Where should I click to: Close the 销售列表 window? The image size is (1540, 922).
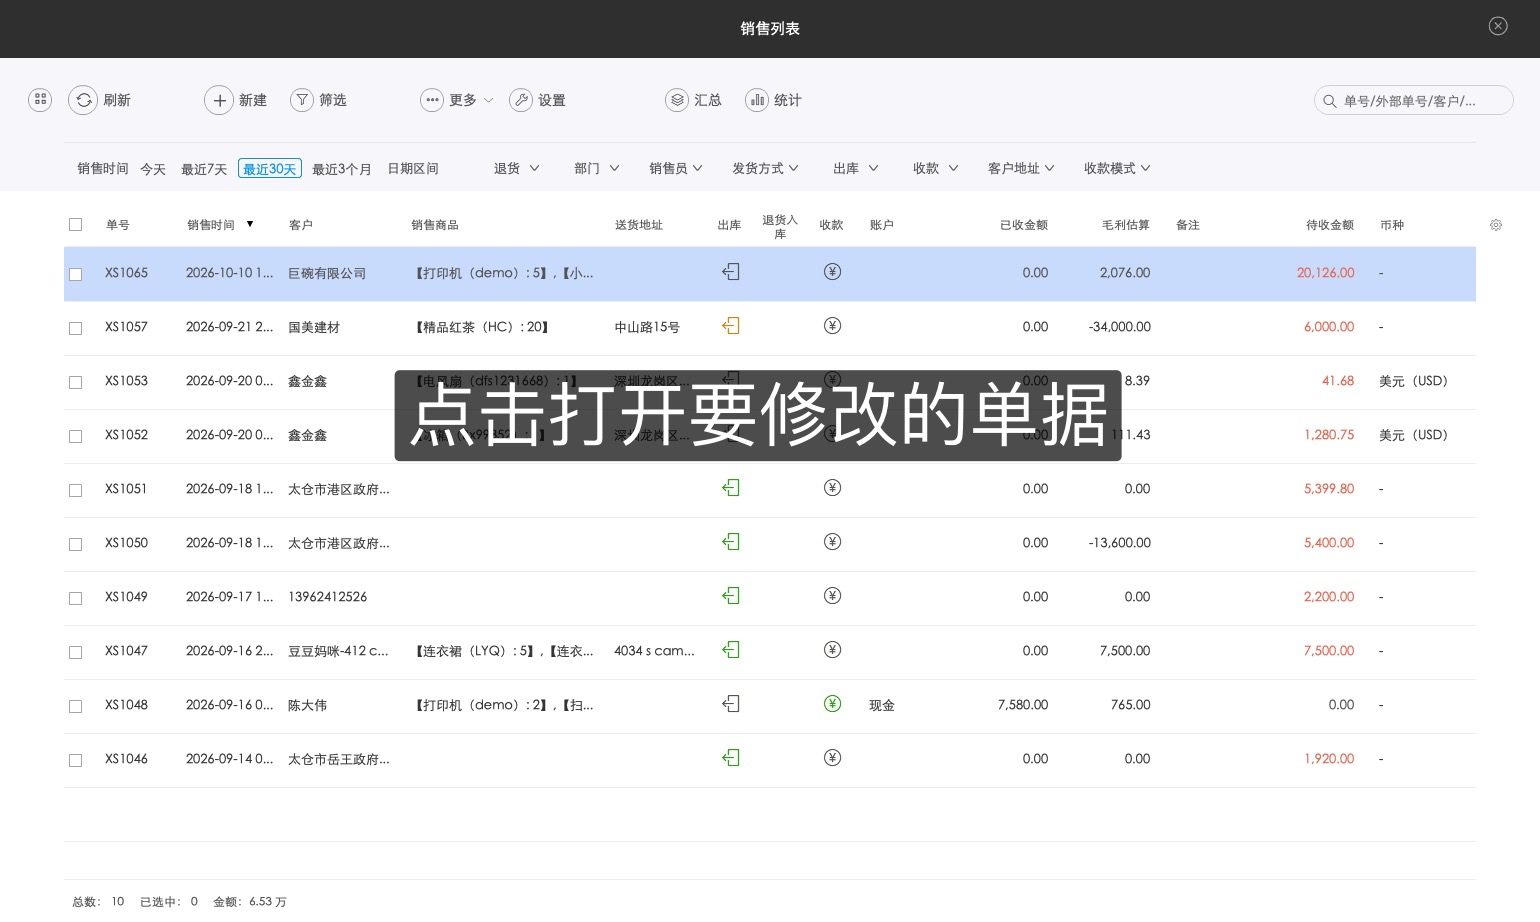1498,26
